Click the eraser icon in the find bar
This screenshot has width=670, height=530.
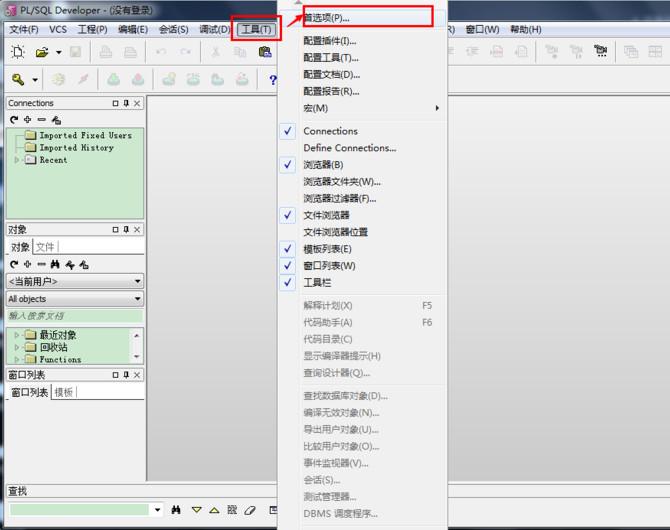click(x=250, y=510)
